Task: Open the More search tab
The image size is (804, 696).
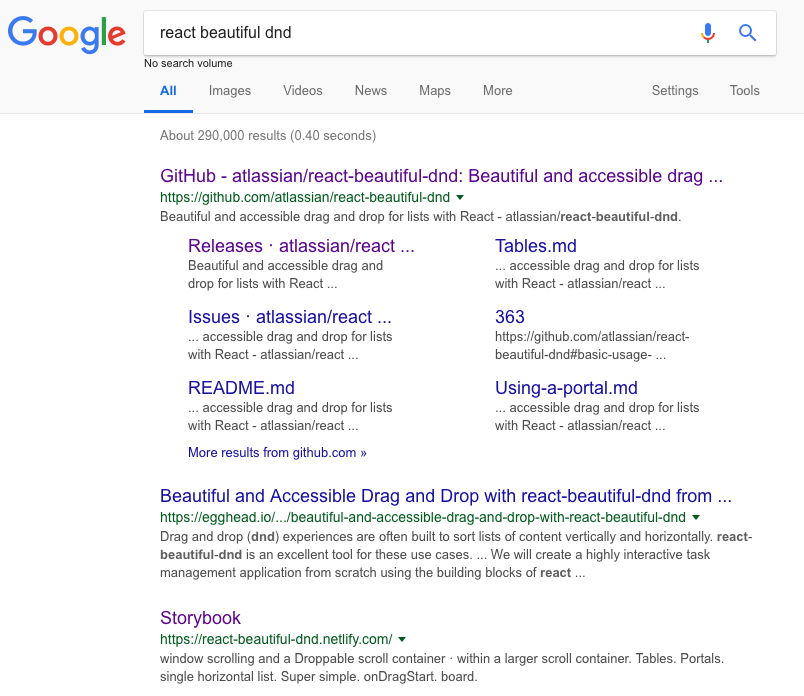Action: coord(497,91)
